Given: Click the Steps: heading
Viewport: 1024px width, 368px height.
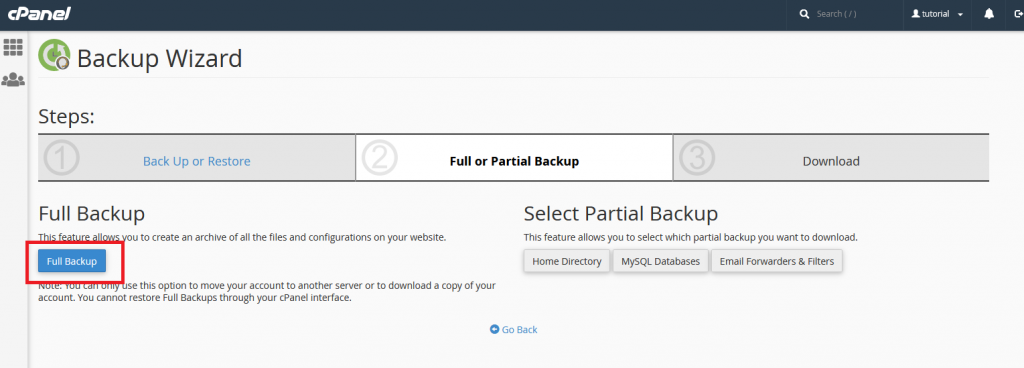Looking at the screenshot, I should pos(67,117).
